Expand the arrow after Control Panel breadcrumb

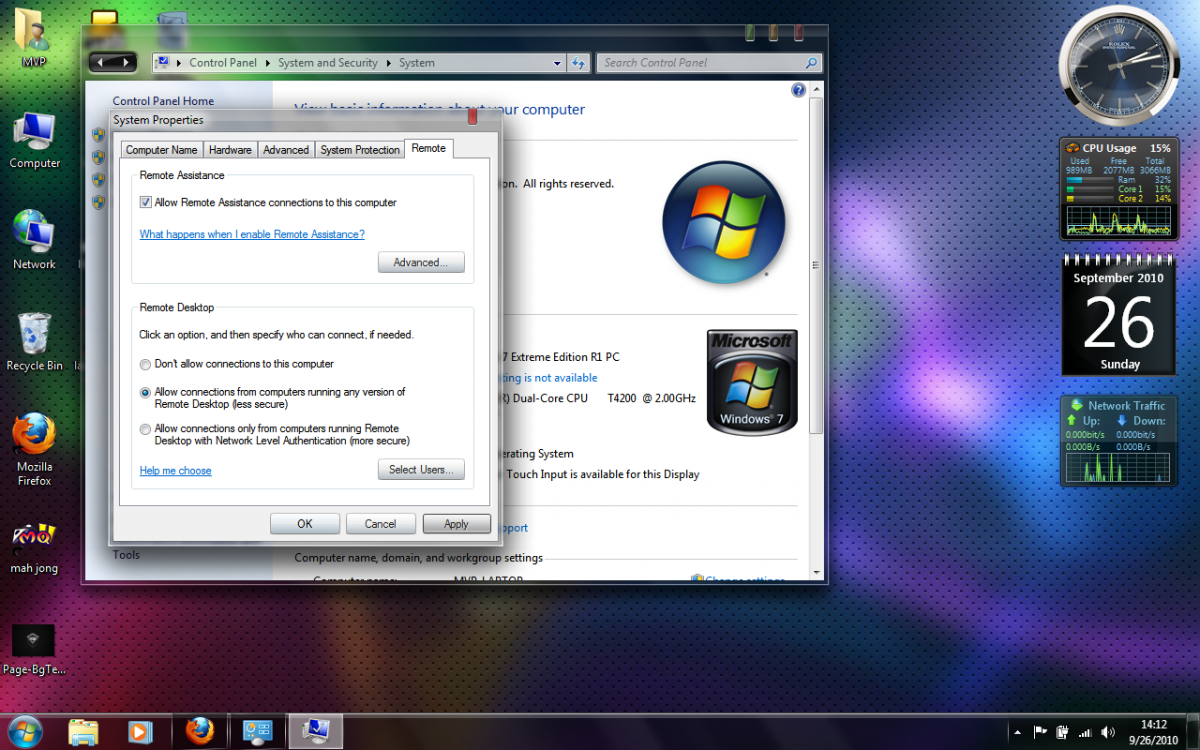267,63
